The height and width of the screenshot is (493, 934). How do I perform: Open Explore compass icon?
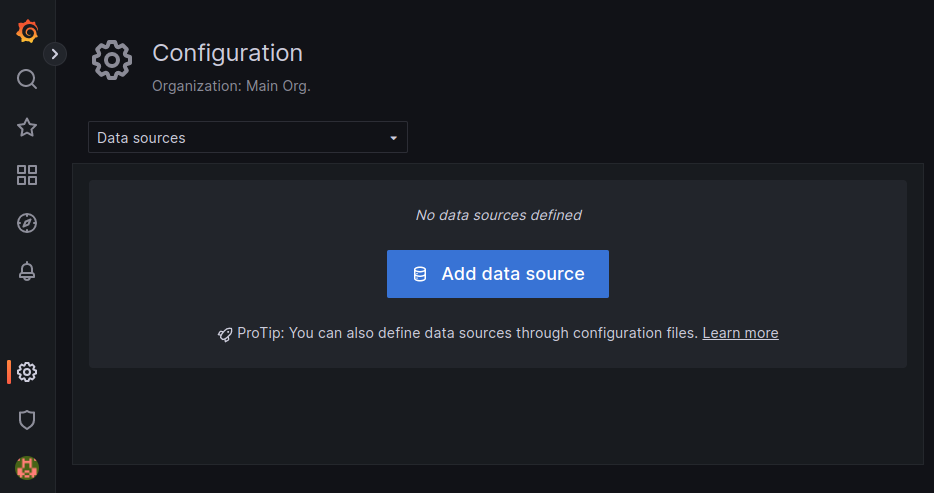tap(27, 223)
